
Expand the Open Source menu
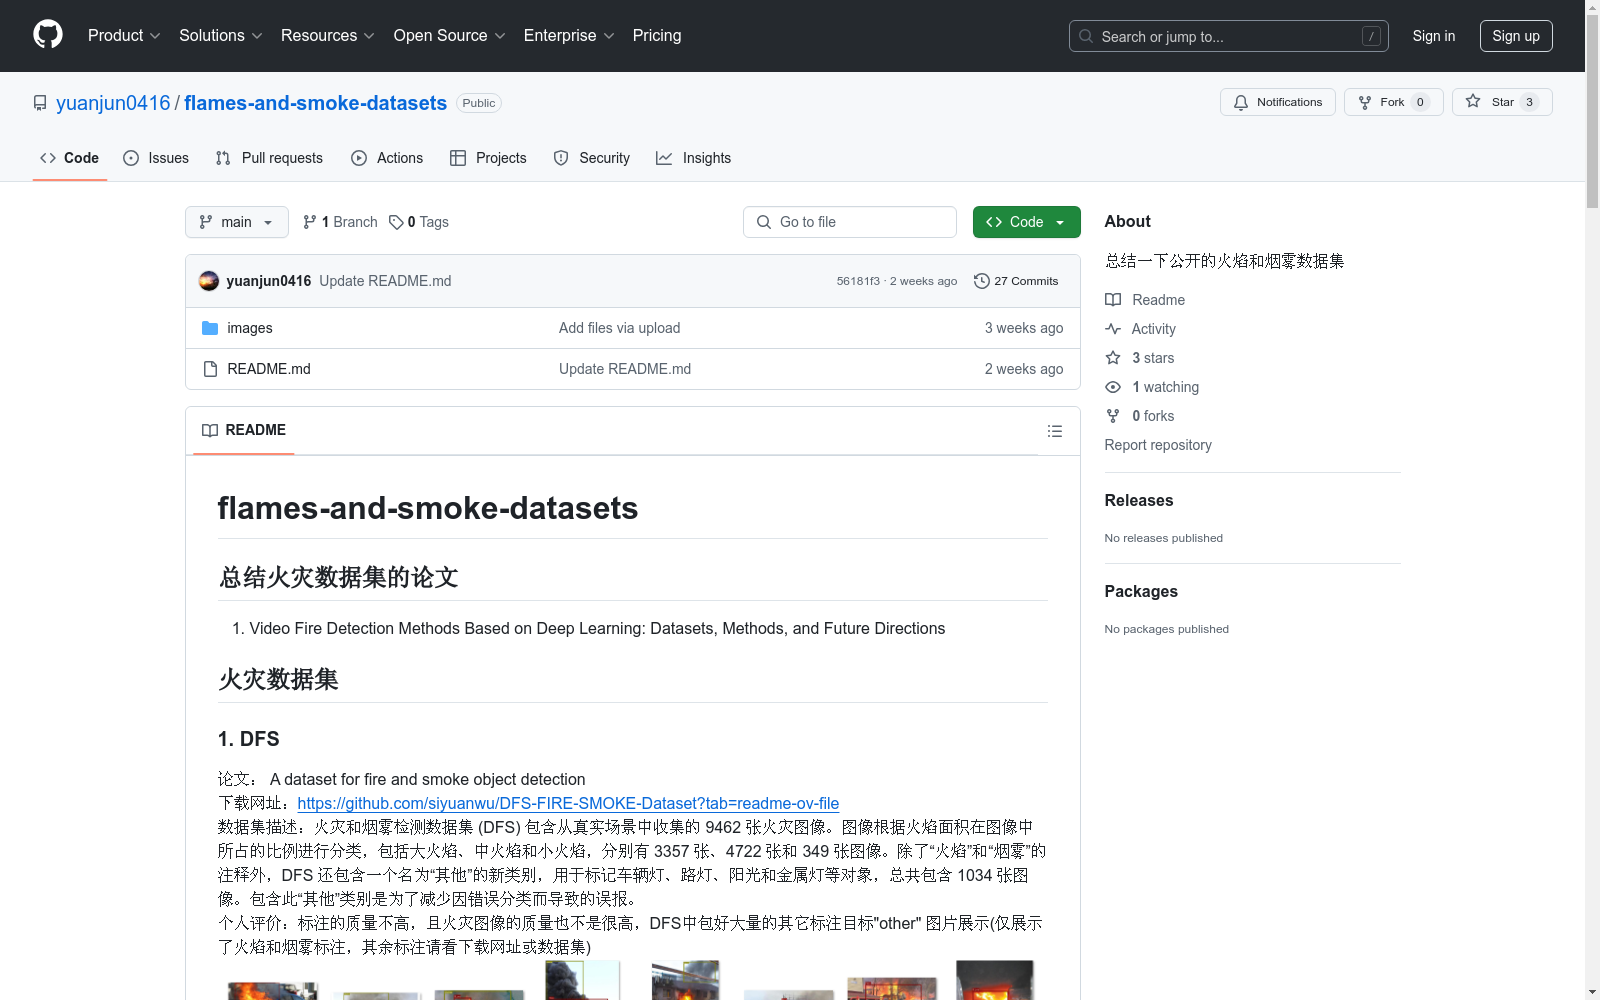point(450,35)
